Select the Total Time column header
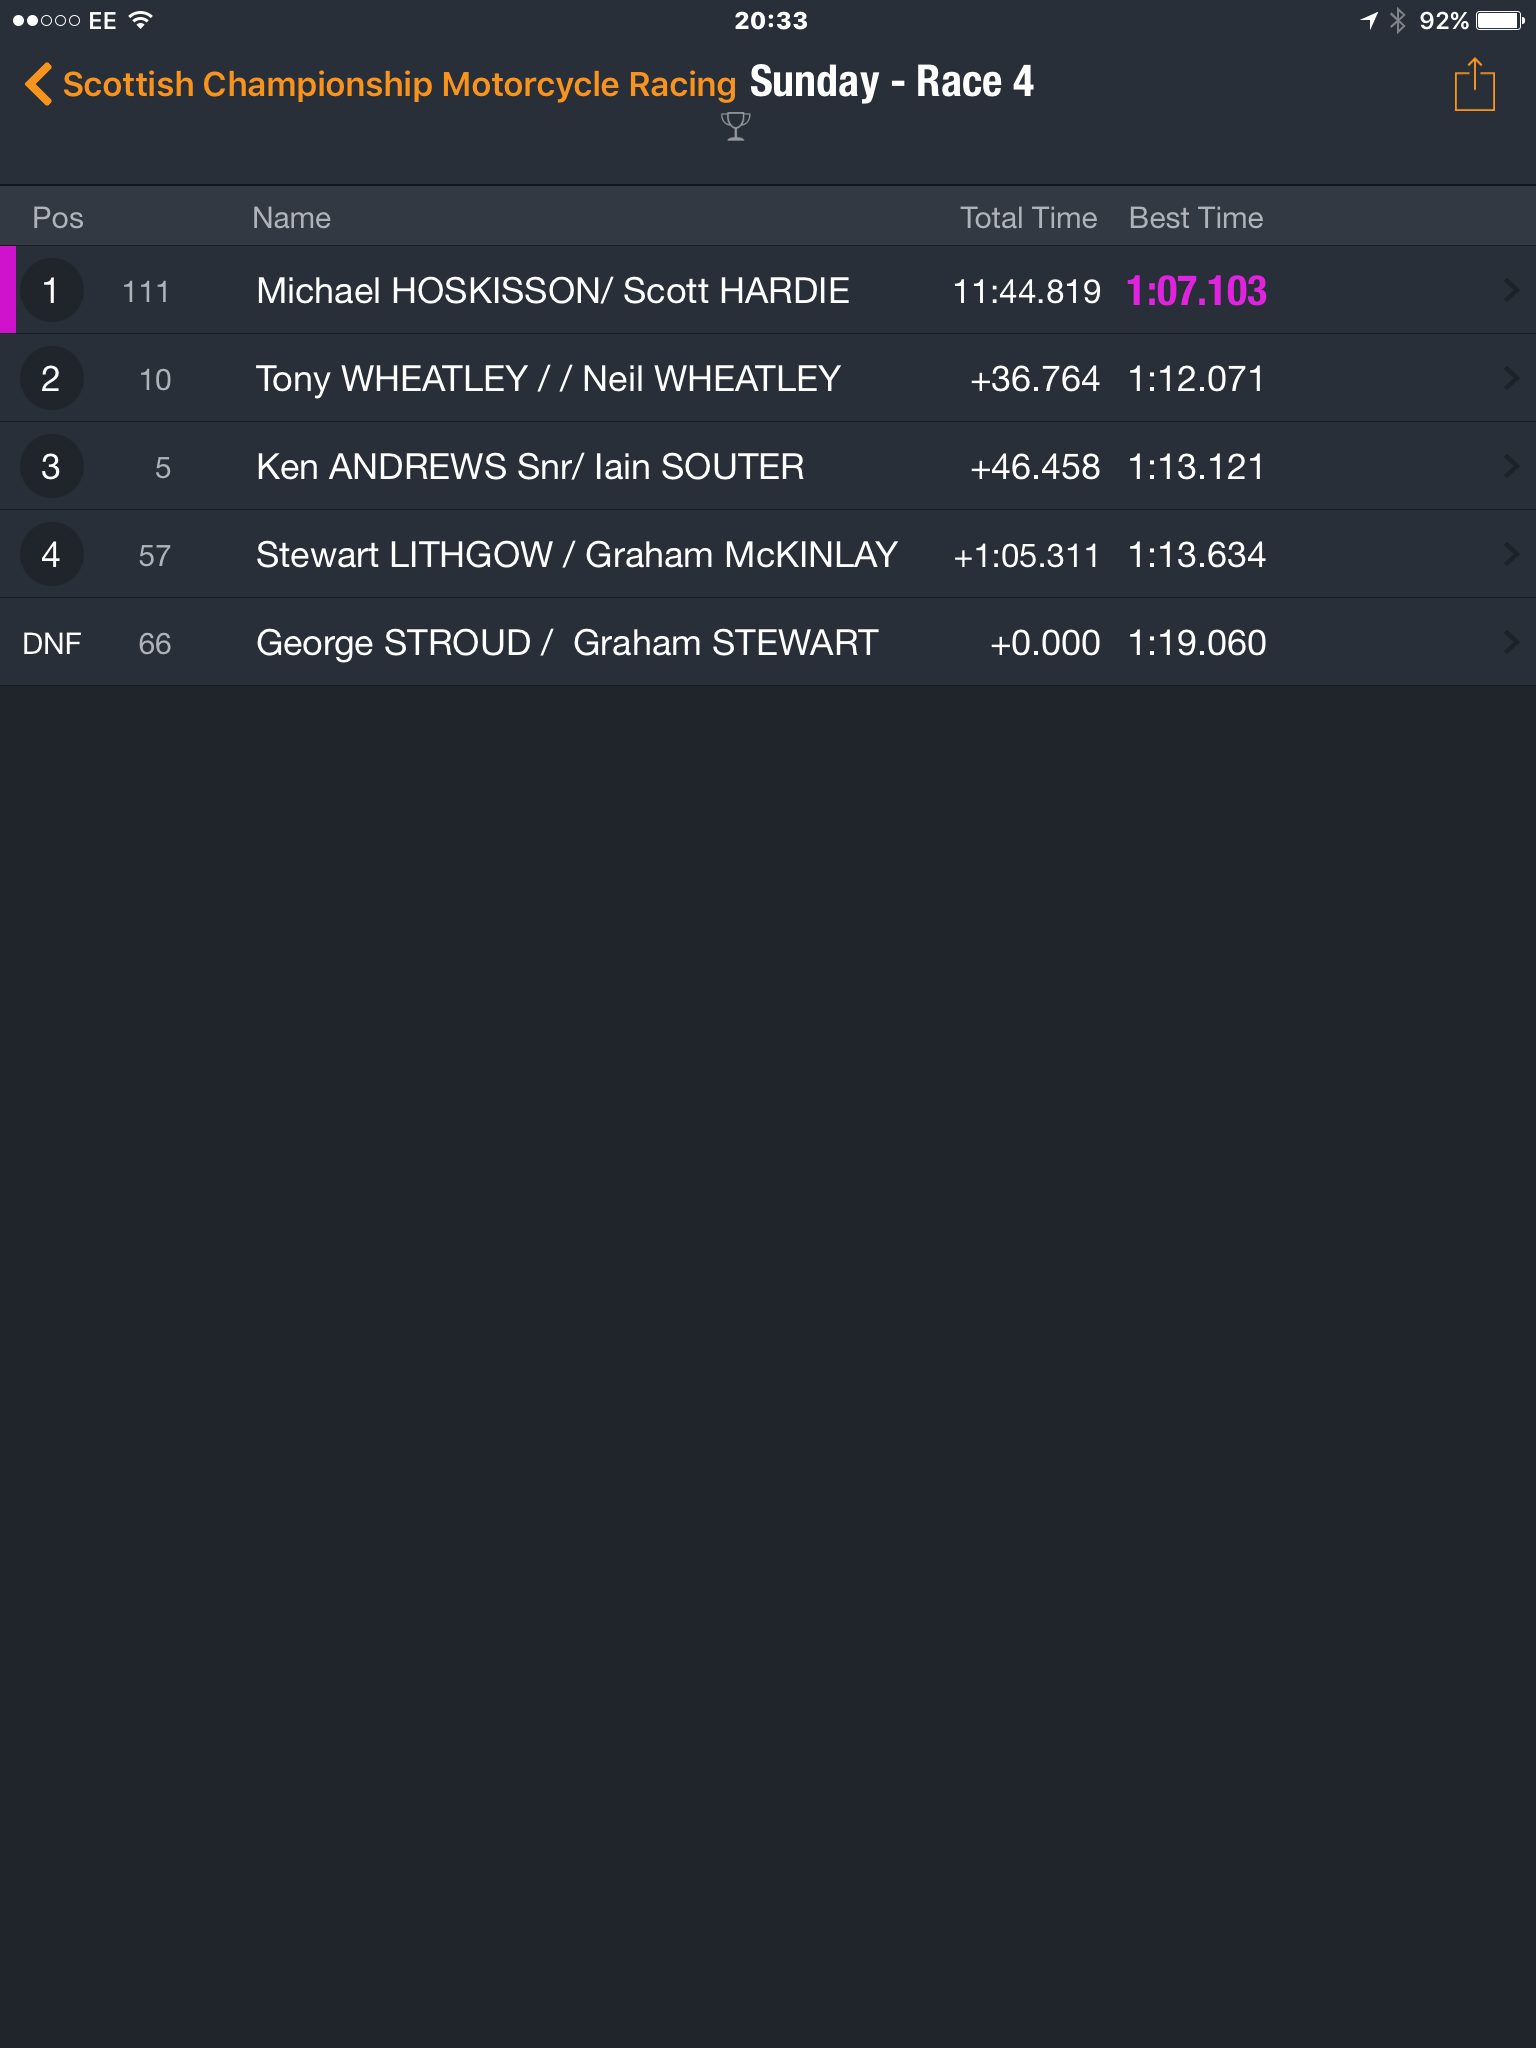 coord(1028,218)
